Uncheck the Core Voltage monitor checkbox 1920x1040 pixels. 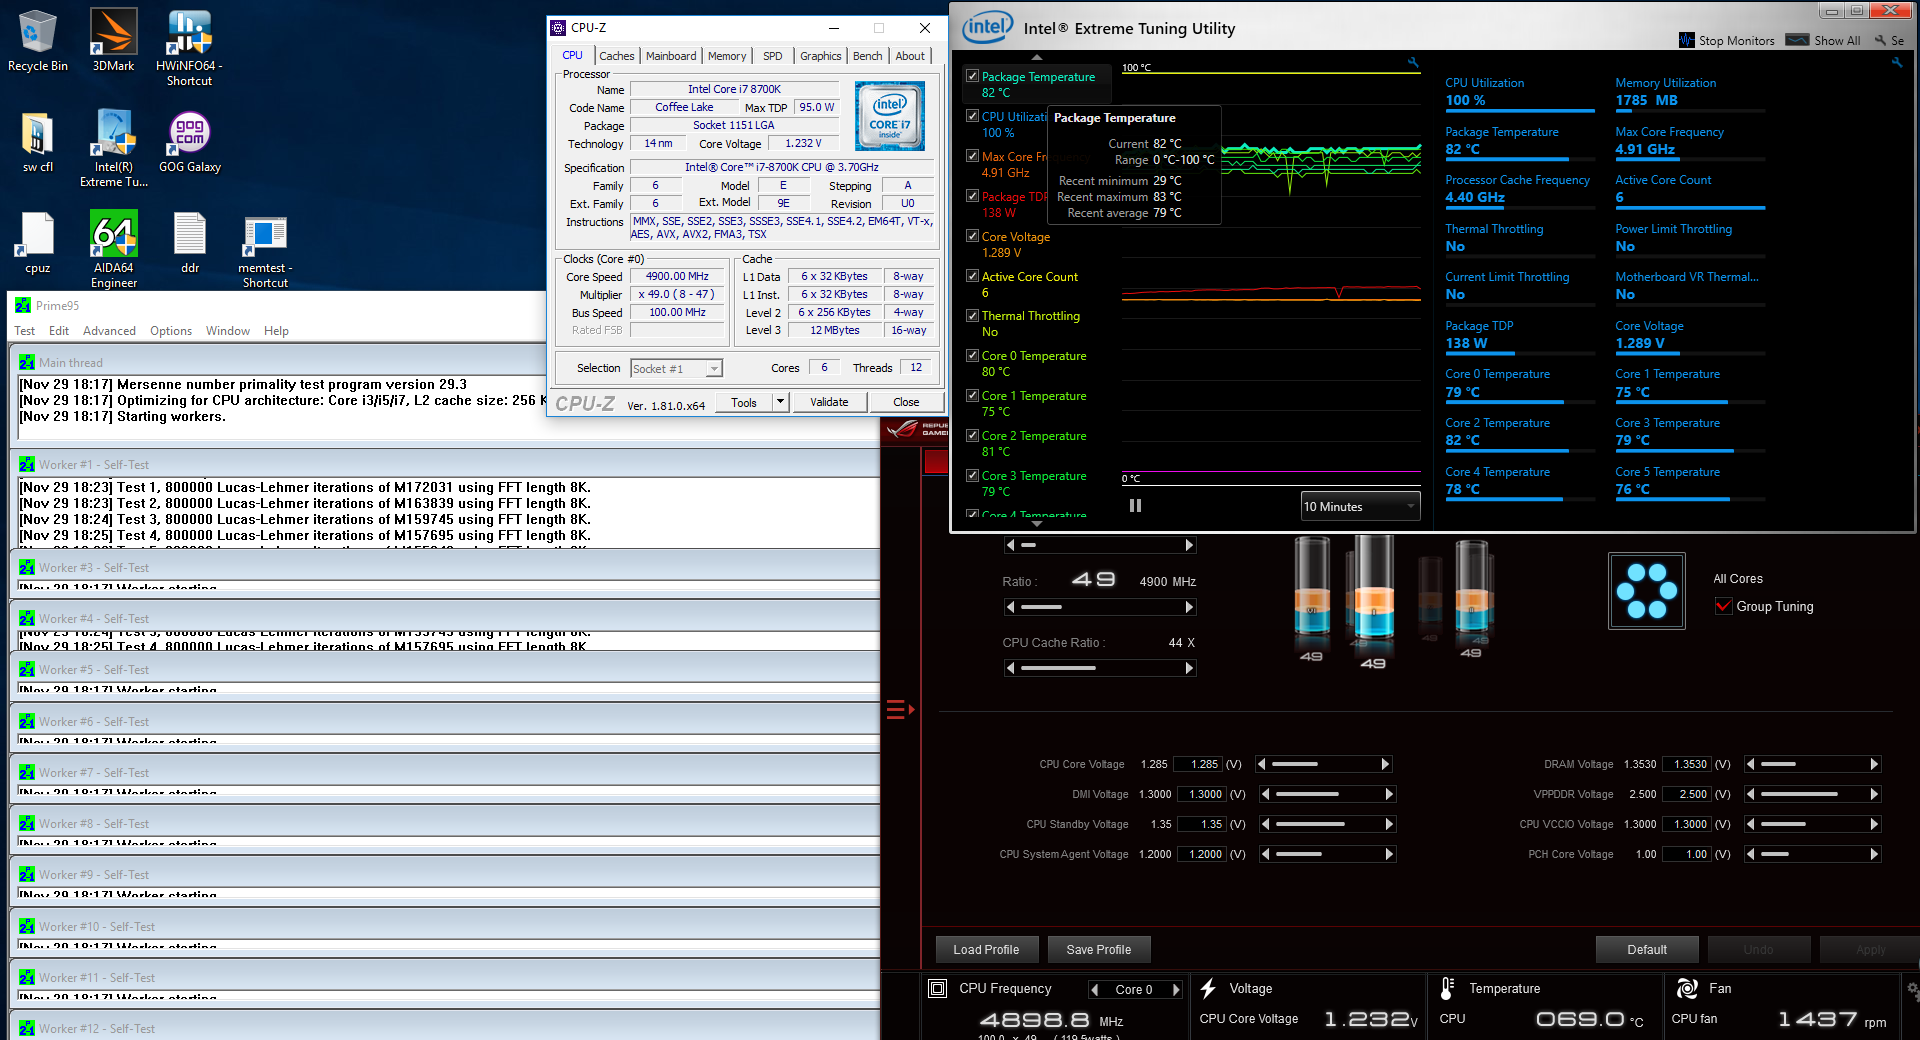(x=972, y=236)
